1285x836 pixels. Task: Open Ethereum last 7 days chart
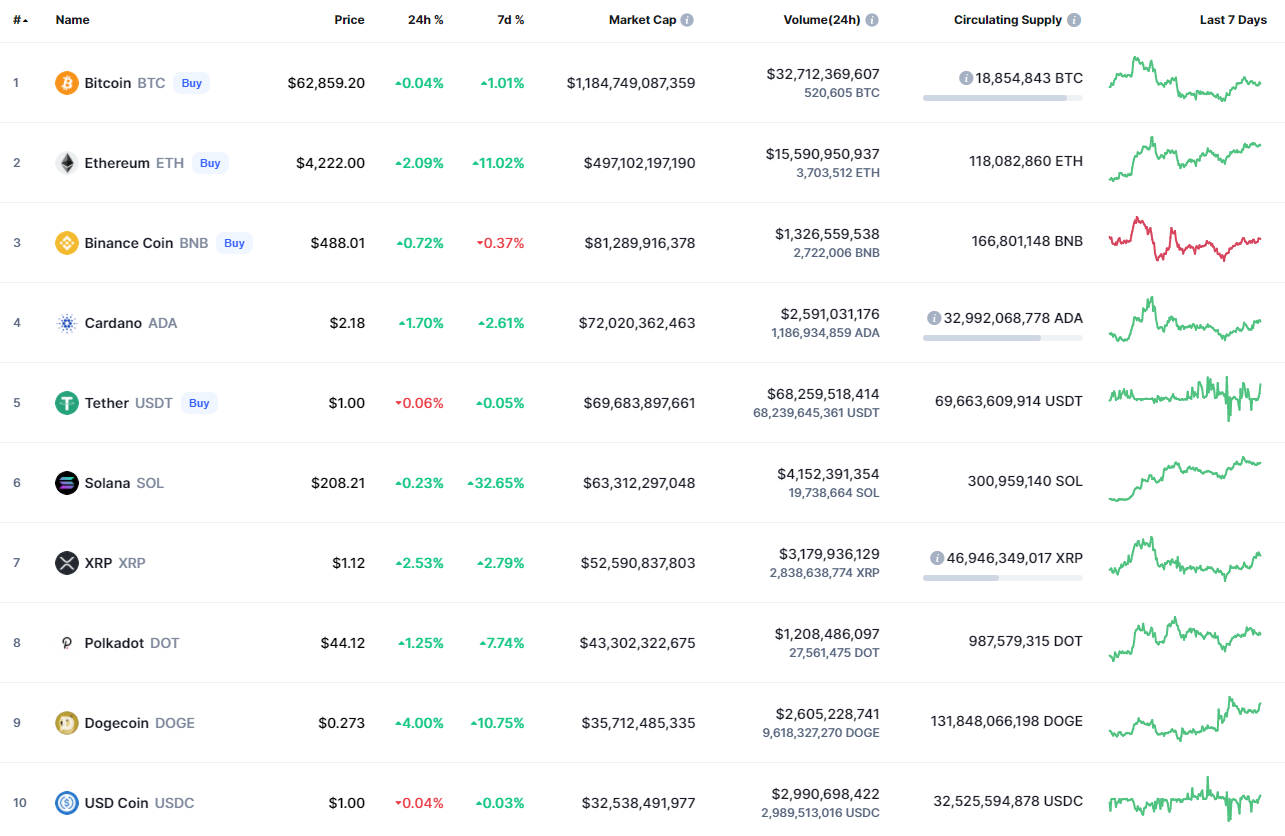(1185, 159)
